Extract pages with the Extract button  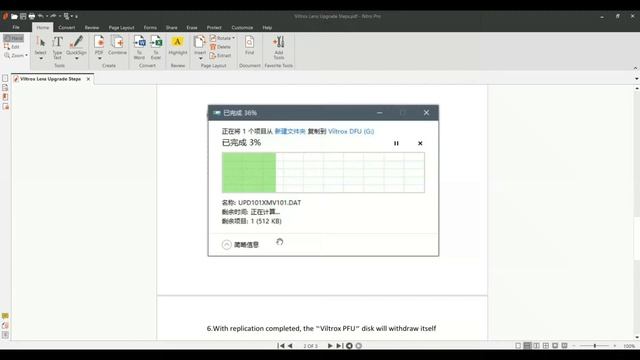pos(220,56)
